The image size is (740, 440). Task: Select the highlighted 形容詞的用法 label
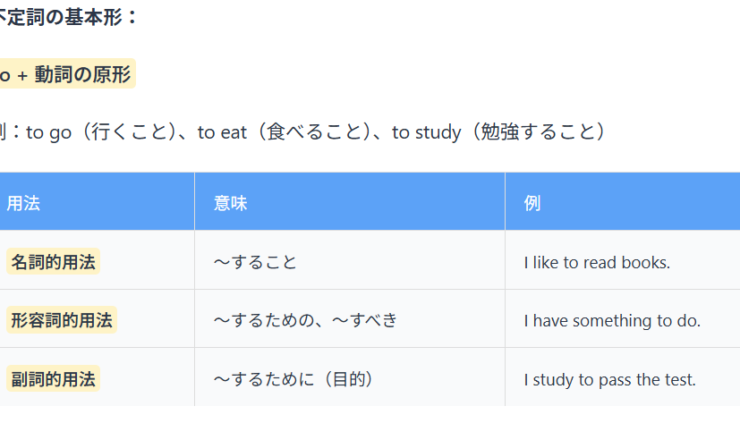[62, 320]
